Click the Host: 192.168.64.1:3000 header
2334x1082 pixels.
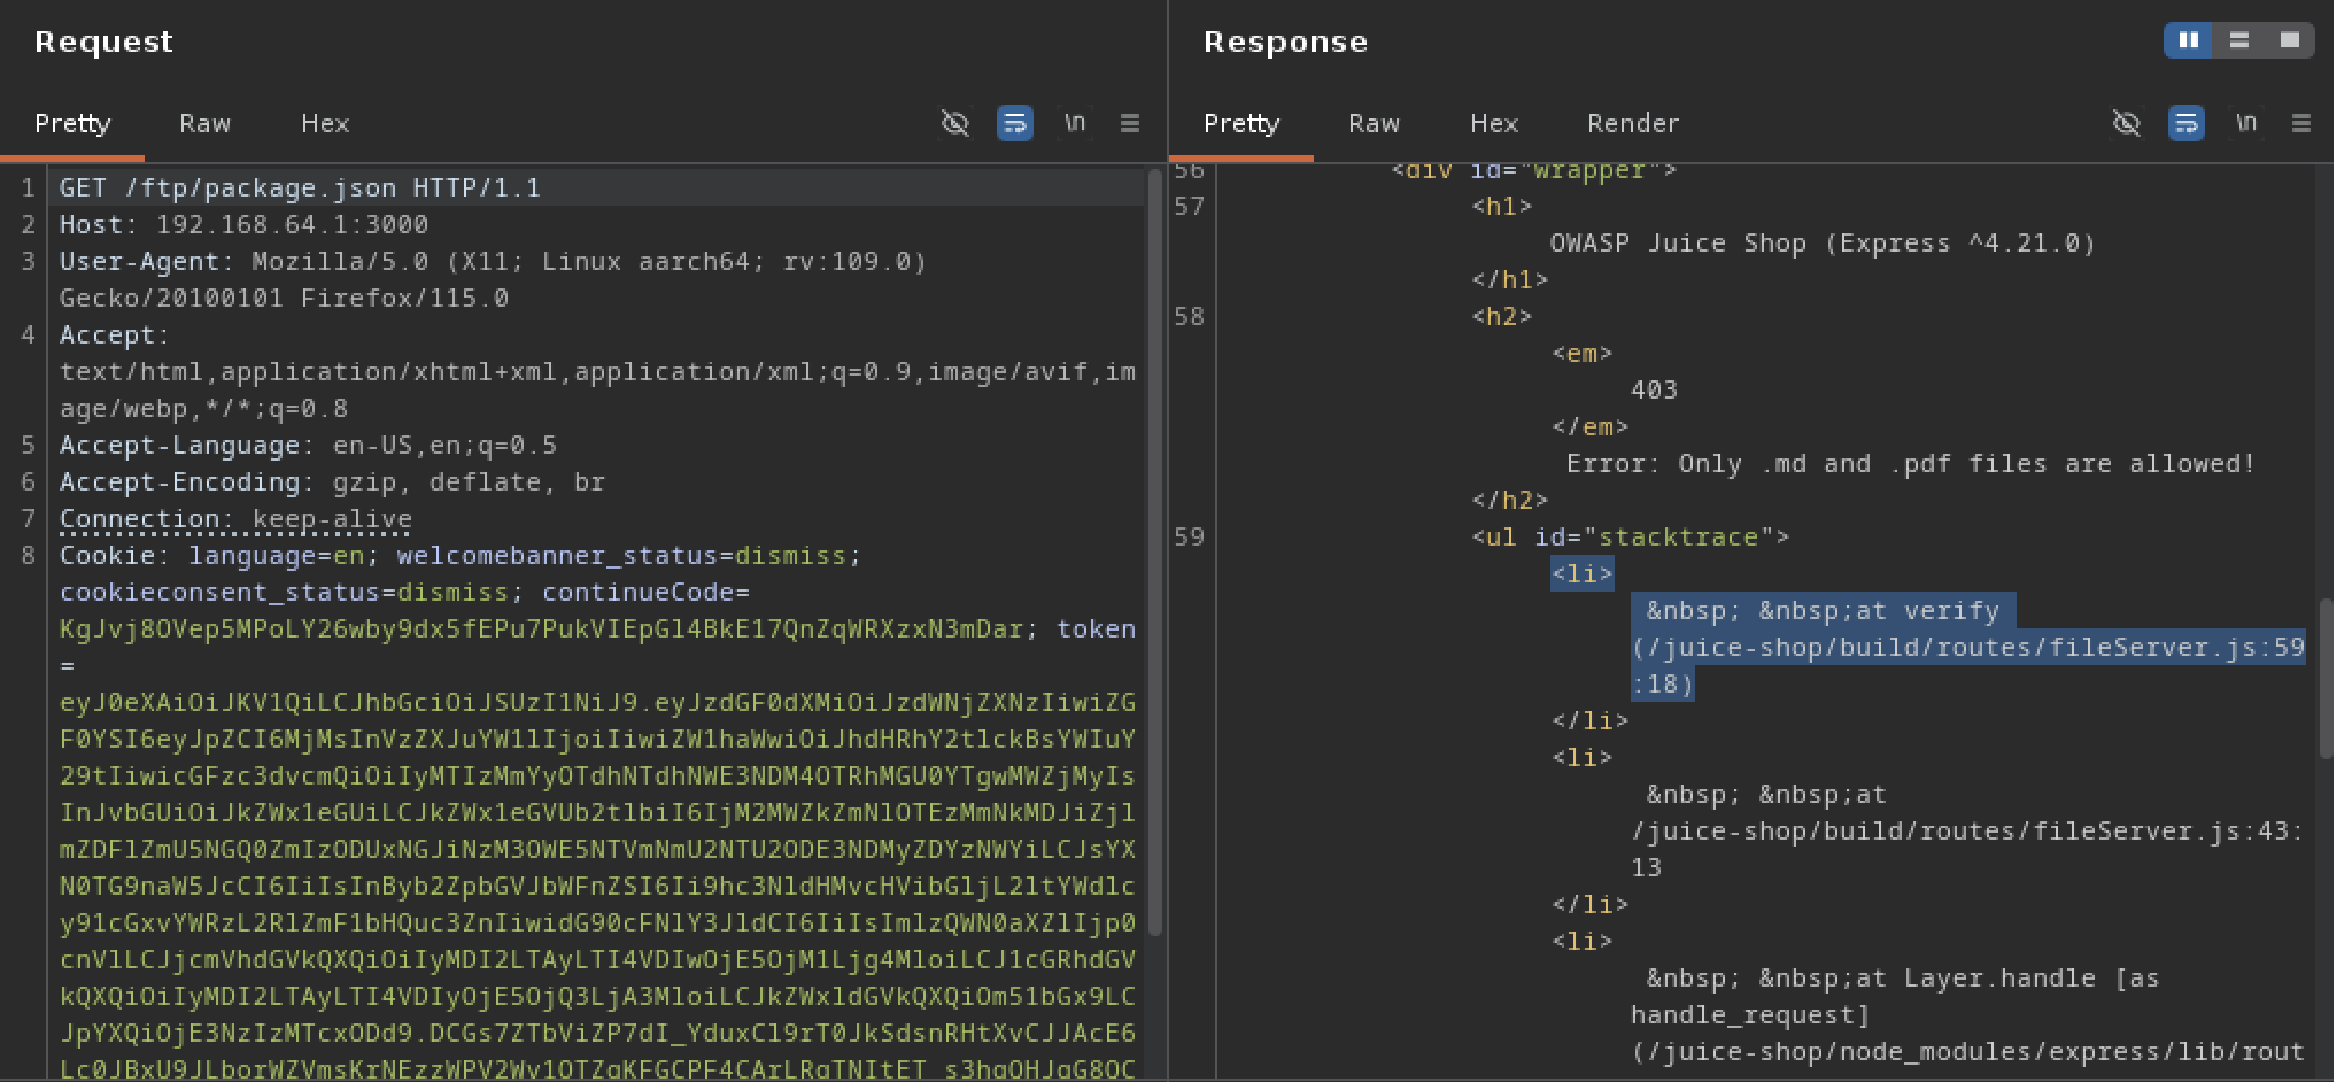244,225
